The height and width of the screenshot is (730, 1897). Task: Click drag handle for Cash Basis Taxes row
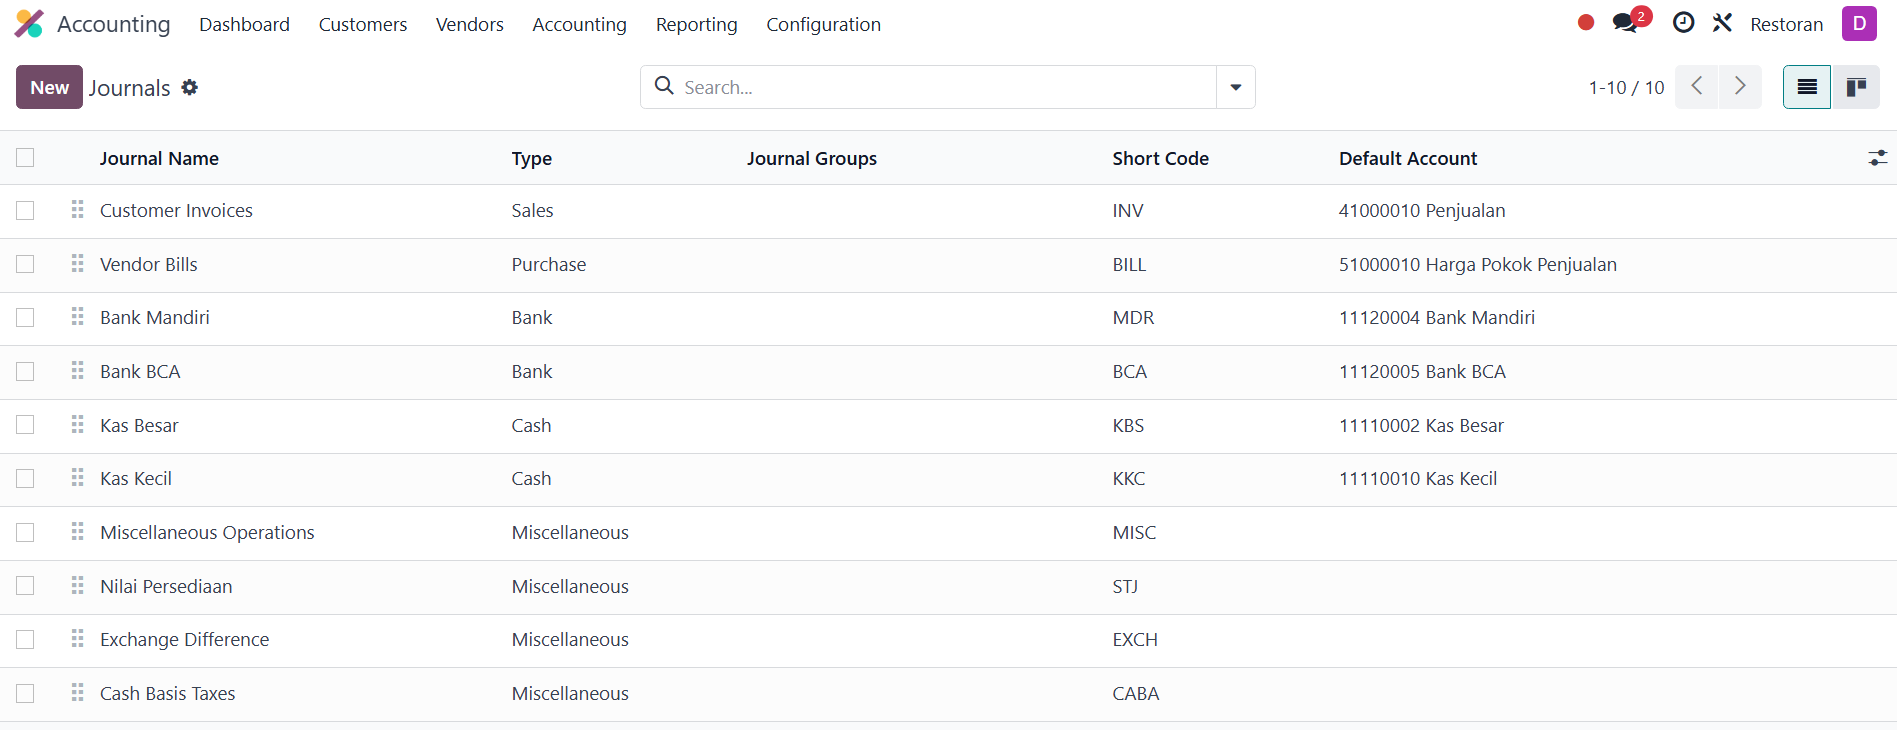pos(77,693)
